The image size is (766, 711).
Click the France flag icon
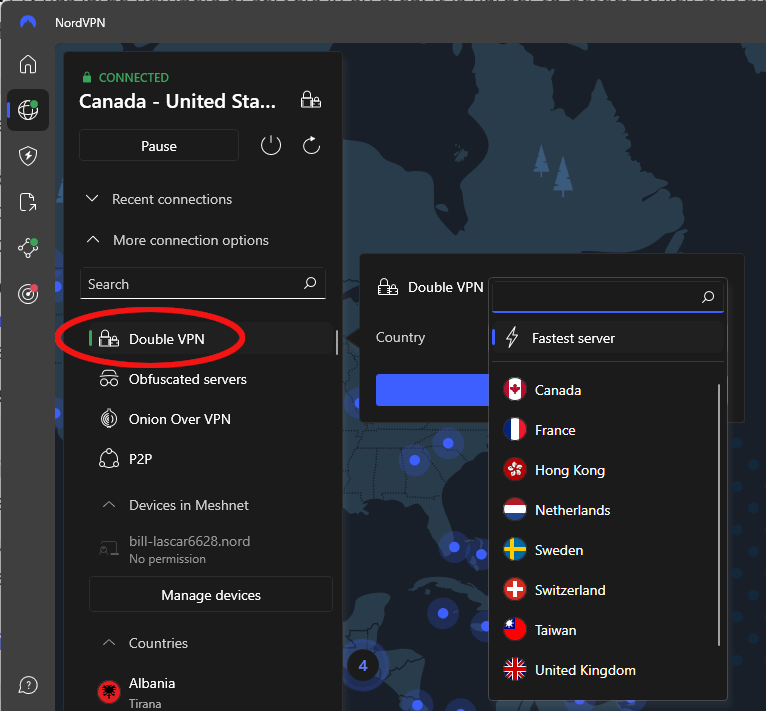tap(515, 430)
